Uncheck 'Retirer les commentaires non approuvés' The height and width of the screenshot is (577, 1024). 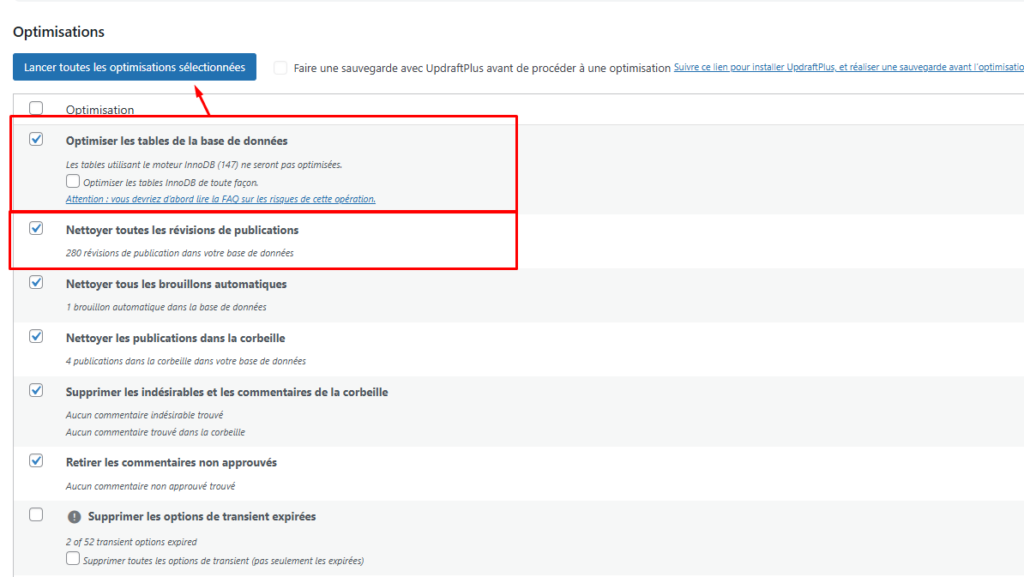pyautogui.click(x=37, y=461)
